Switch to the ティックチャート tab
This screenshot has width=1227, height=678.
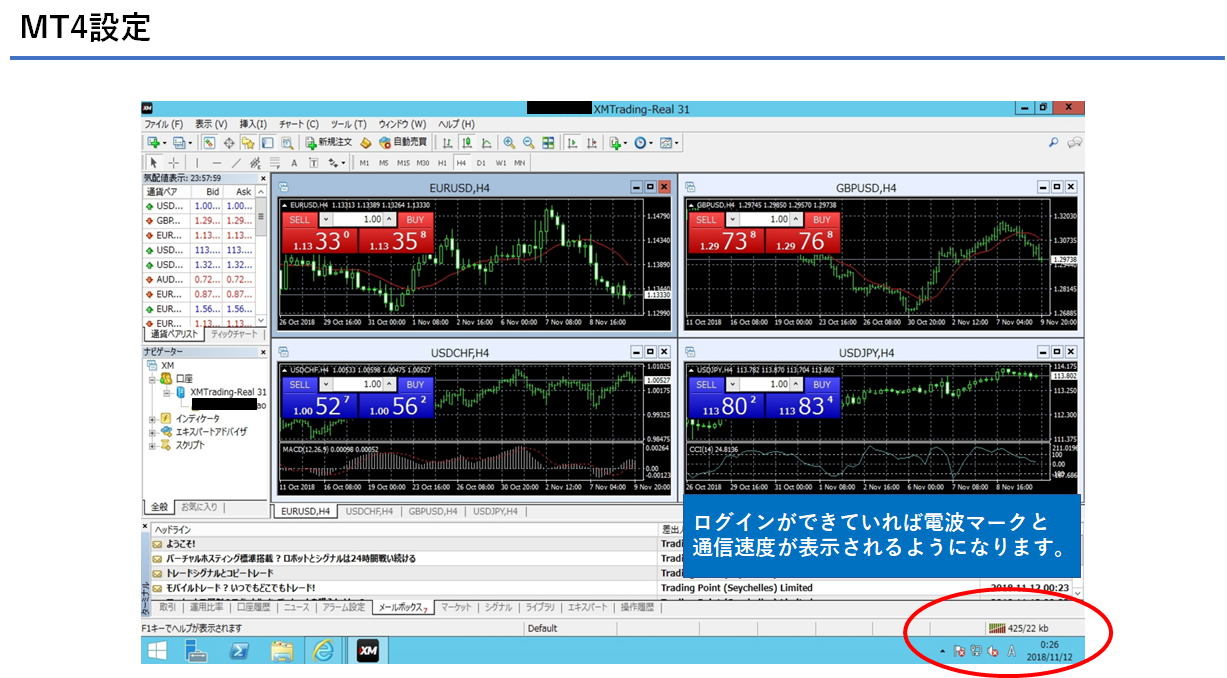233,335
